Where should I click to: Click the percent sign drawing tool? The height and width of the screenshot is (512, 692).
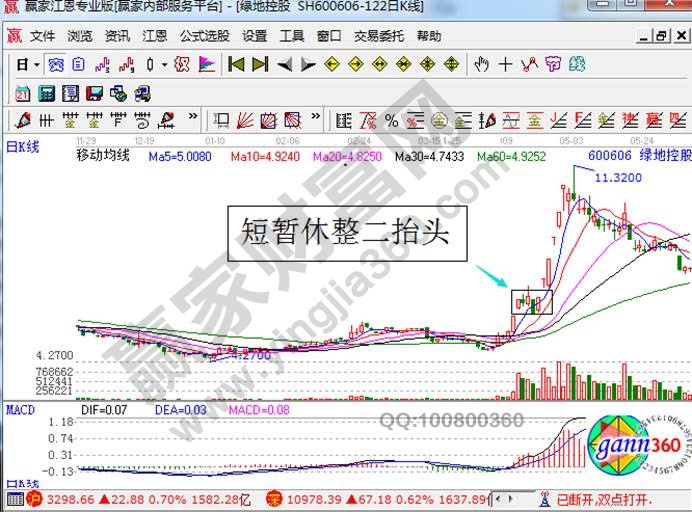click(x=391, y=121)
